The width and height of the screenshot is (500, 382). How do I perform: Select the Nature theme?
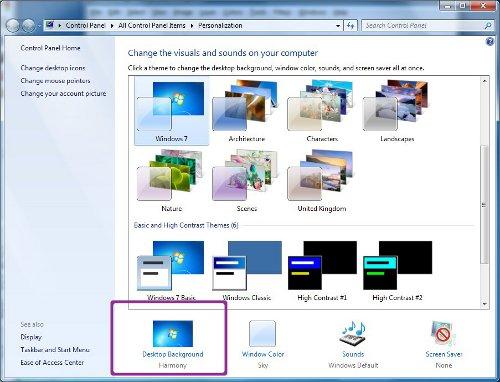pos(171,181)
